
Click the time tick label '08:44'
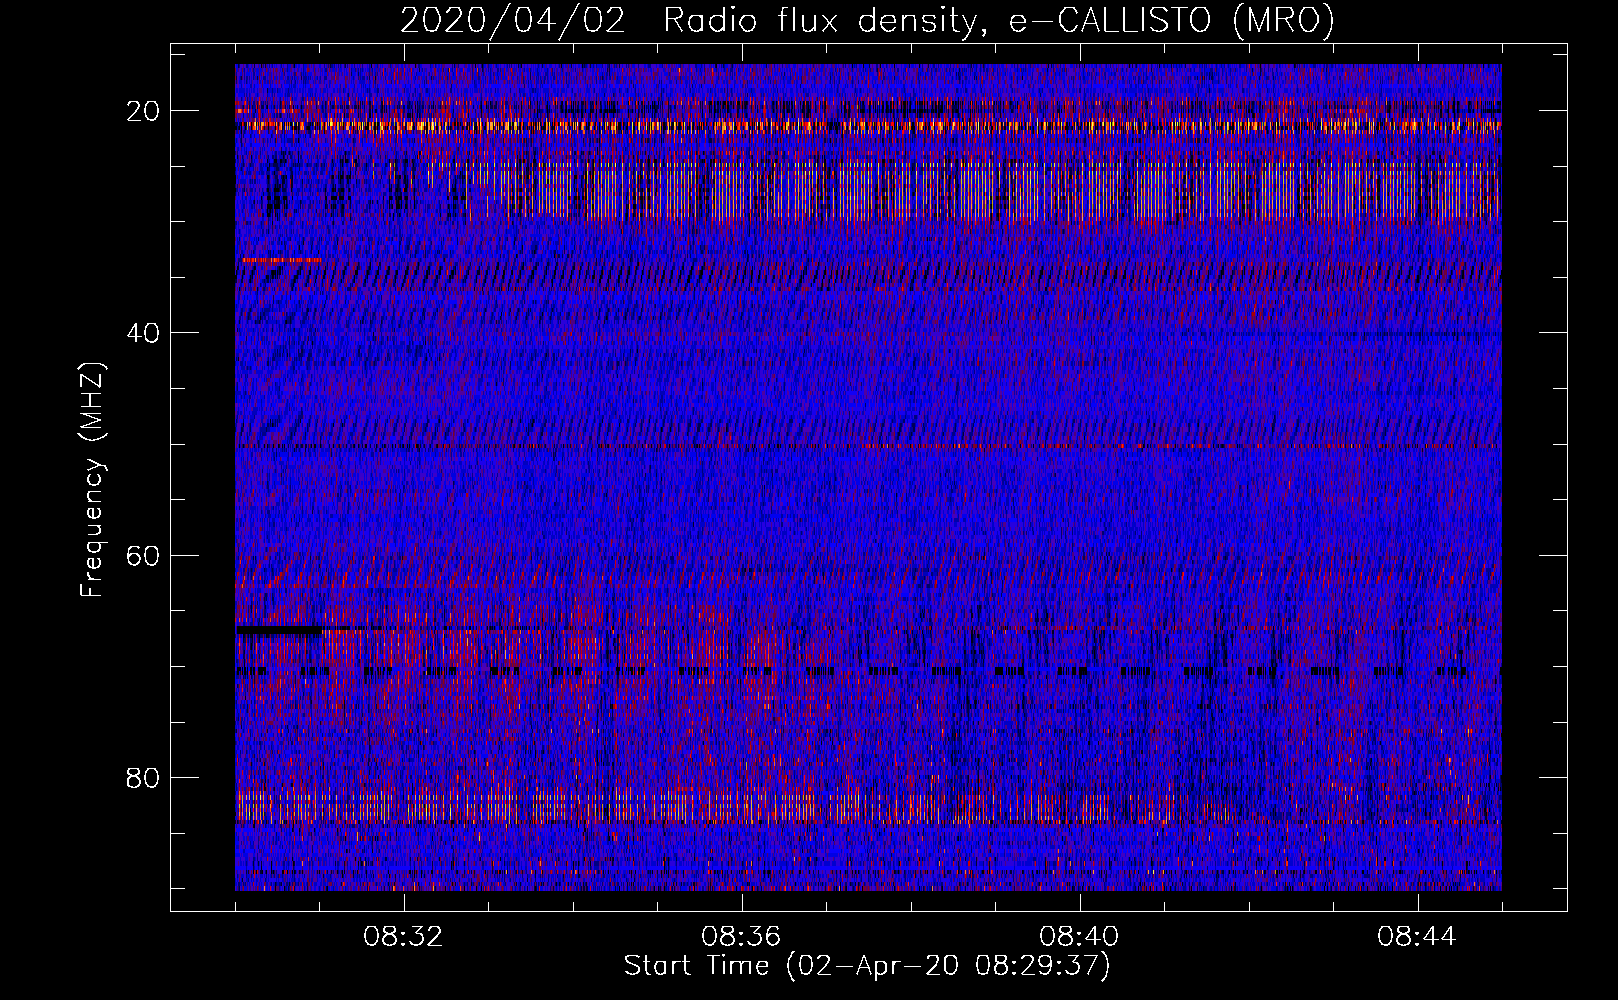(x=1417, y=937)
